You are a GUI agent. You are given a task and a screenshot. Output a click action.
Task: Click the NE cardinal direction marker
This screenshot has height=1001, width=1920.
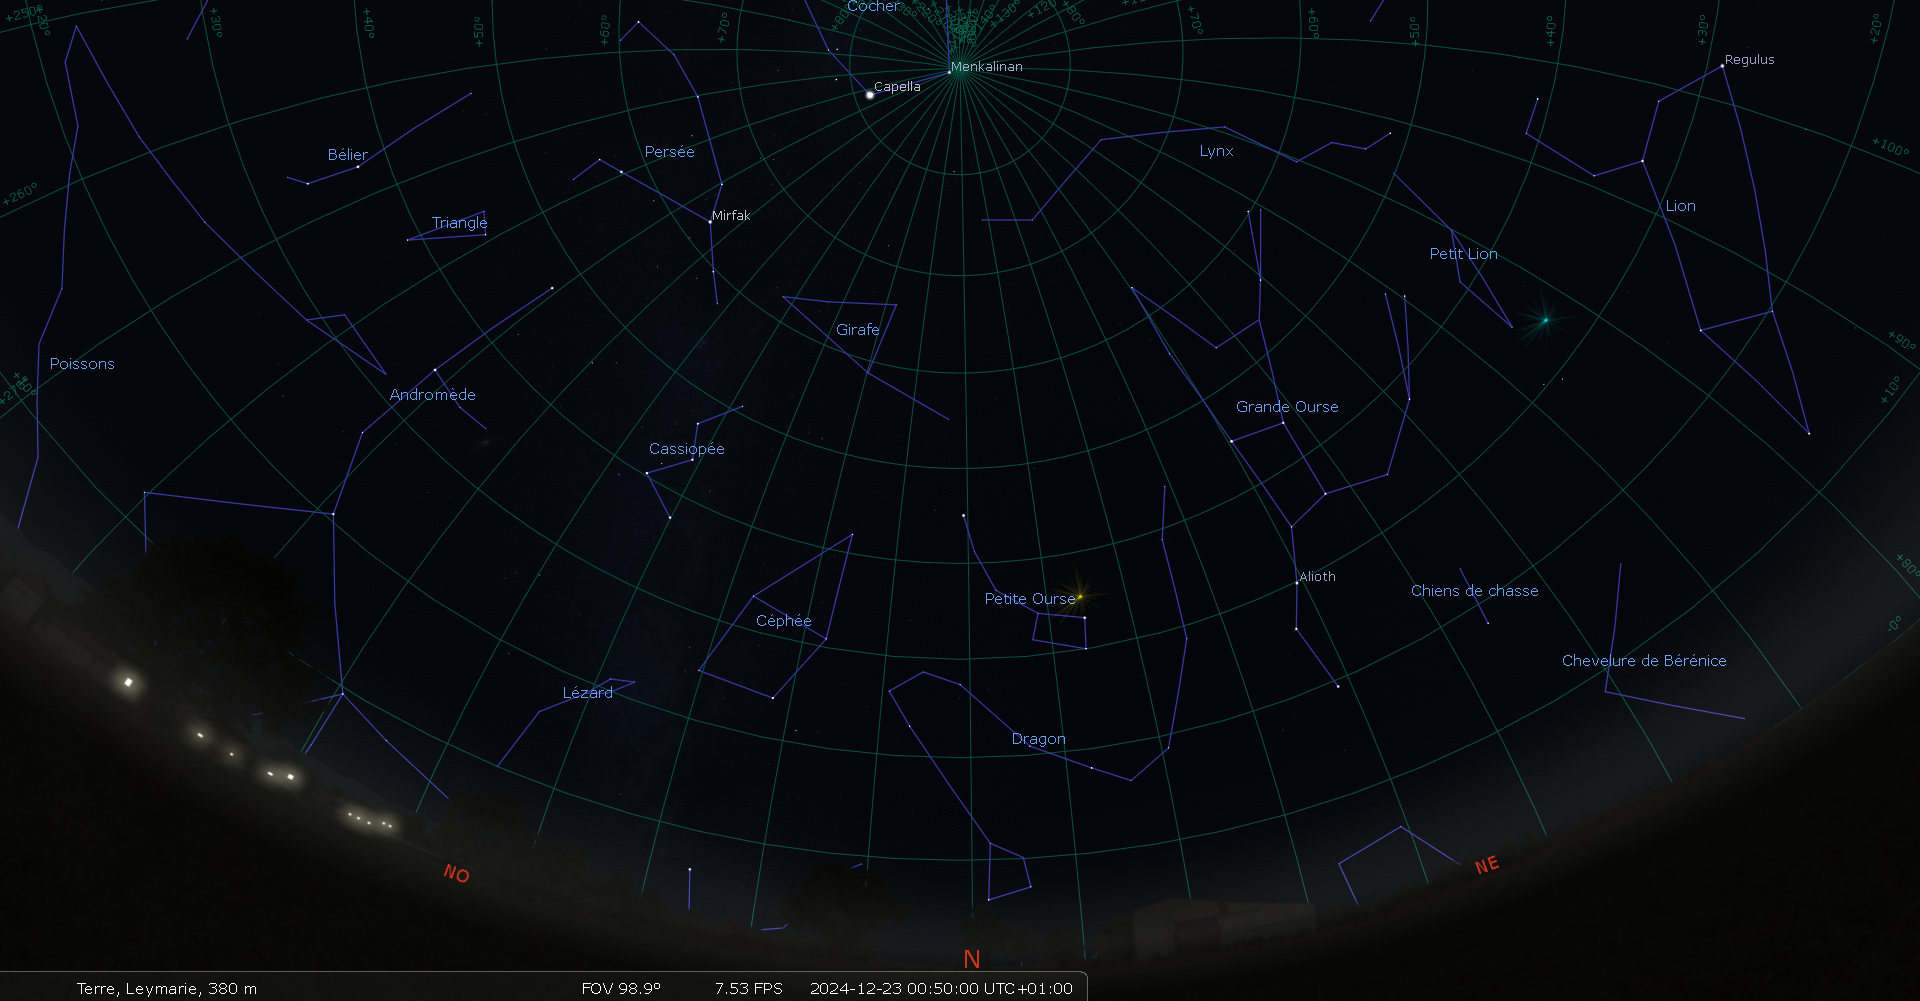pyautogui.click(x=1487, y=865)
